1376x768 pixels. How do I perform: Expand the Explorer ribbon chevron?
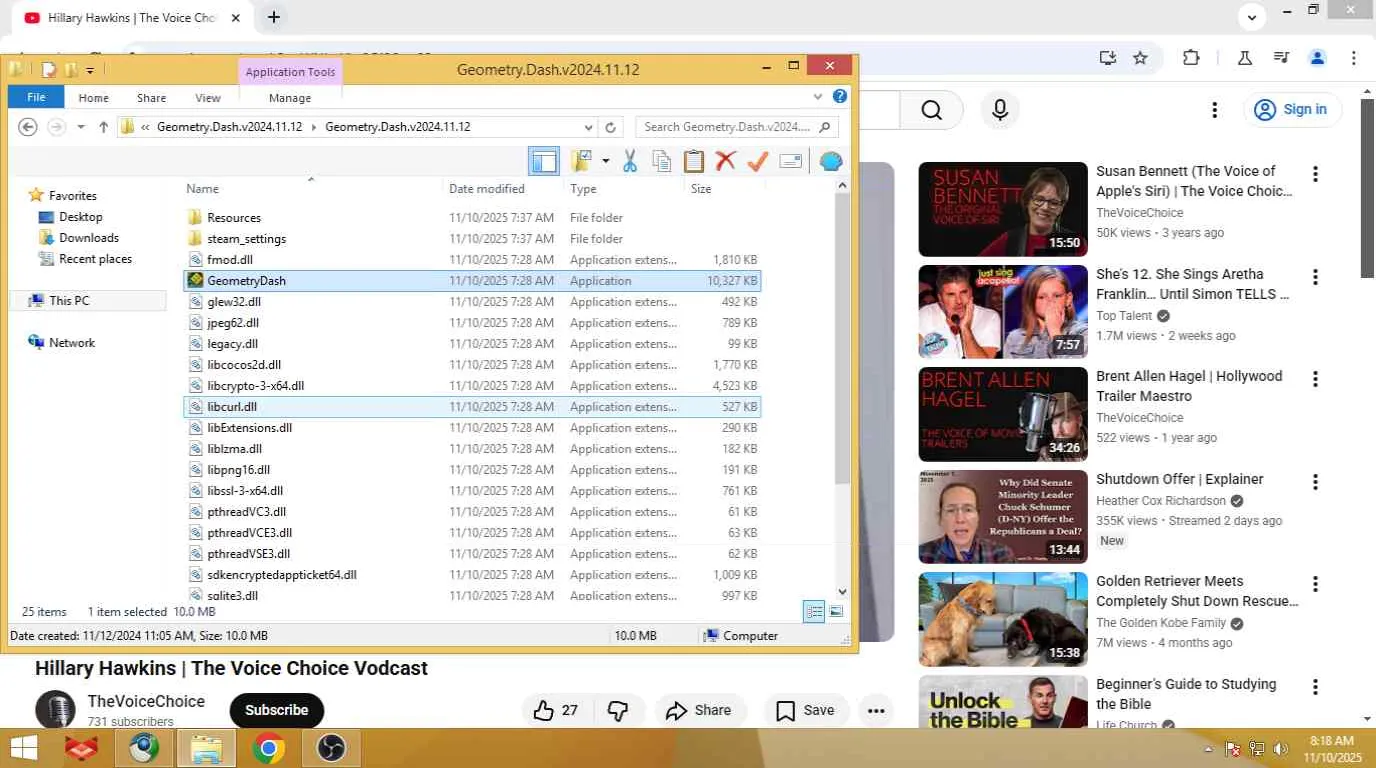818,97
